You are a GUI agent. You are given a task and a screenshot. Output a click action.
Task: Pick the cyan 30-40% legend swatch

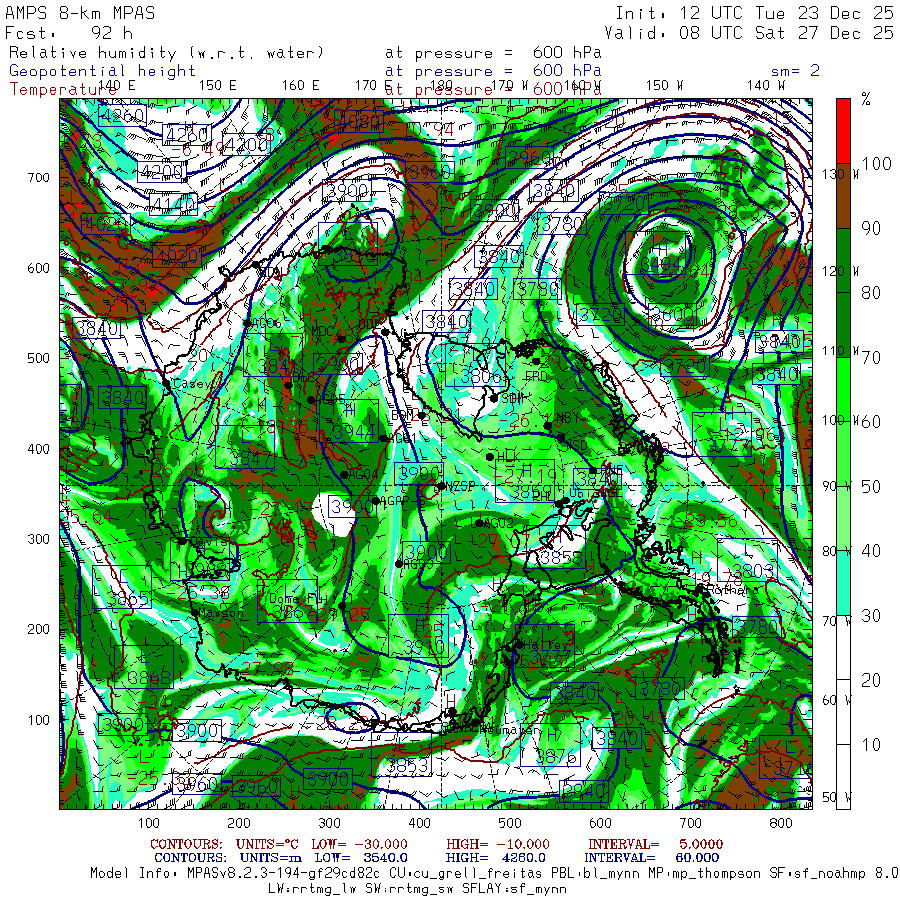(x=844, y=582)
